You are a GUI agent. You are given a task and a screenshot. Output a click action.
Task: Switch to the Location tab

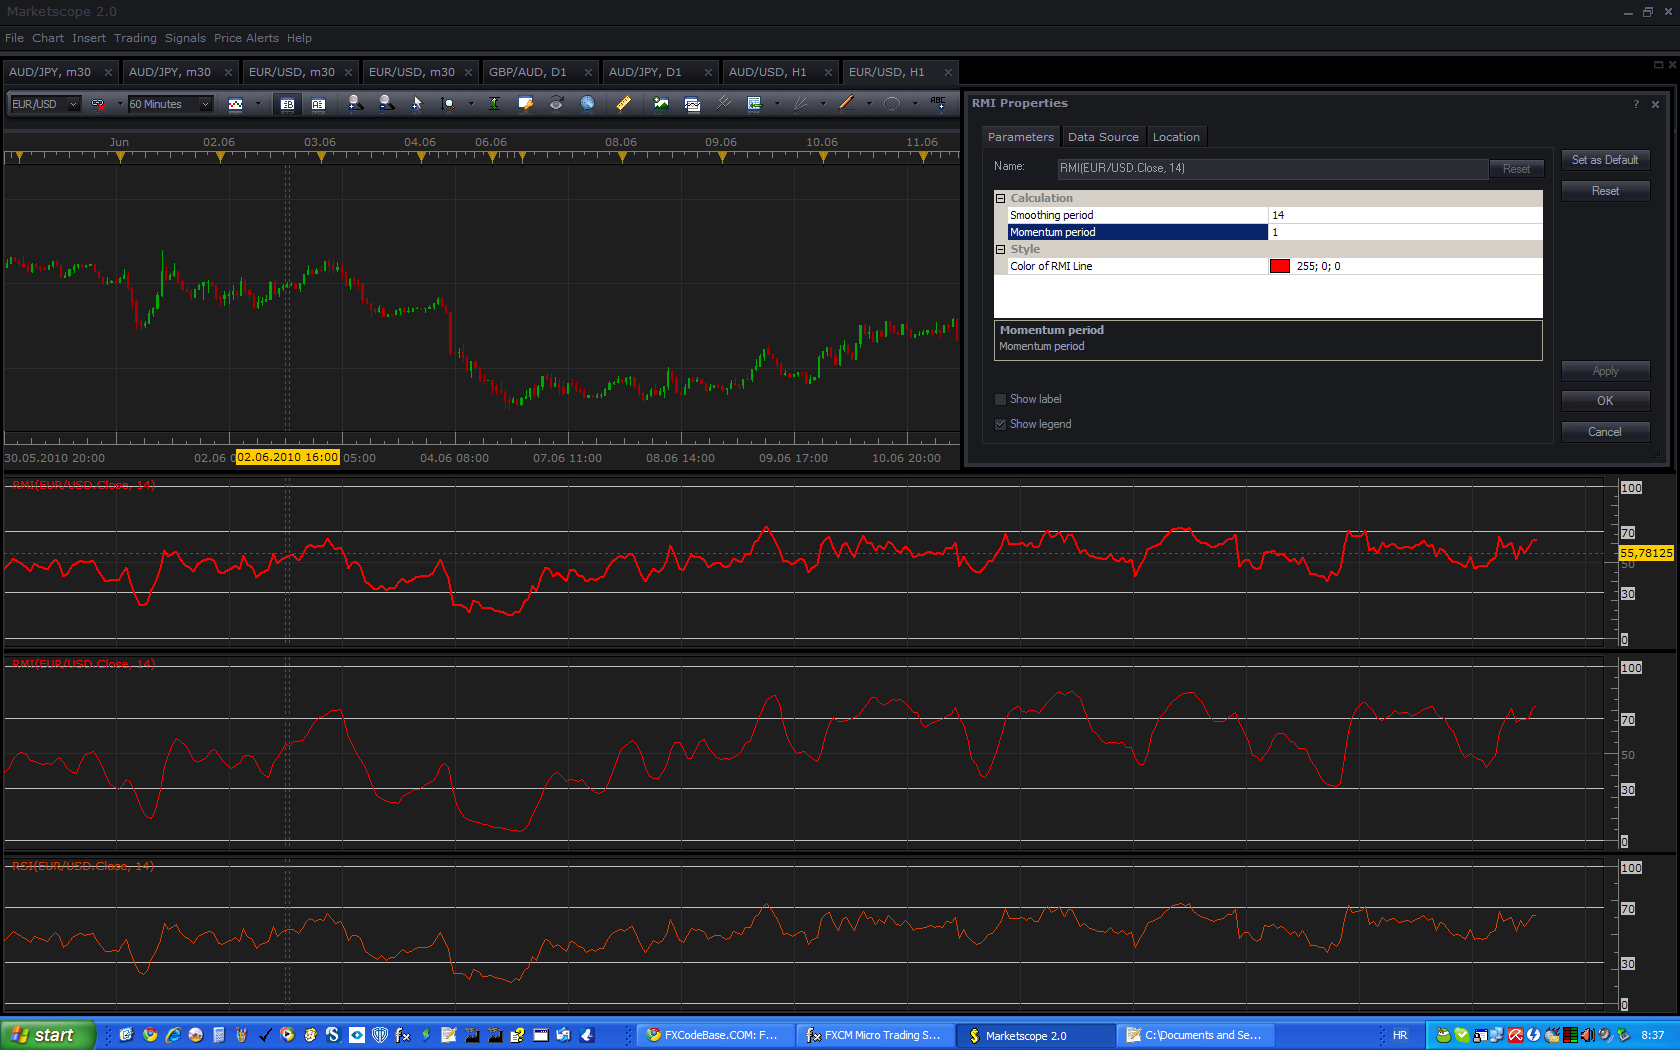point(1176,137)
